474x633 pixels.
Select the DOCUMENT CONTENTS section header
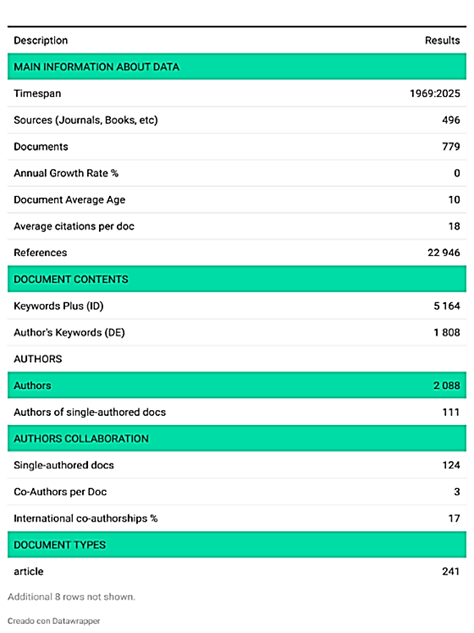tap(237, 279)
